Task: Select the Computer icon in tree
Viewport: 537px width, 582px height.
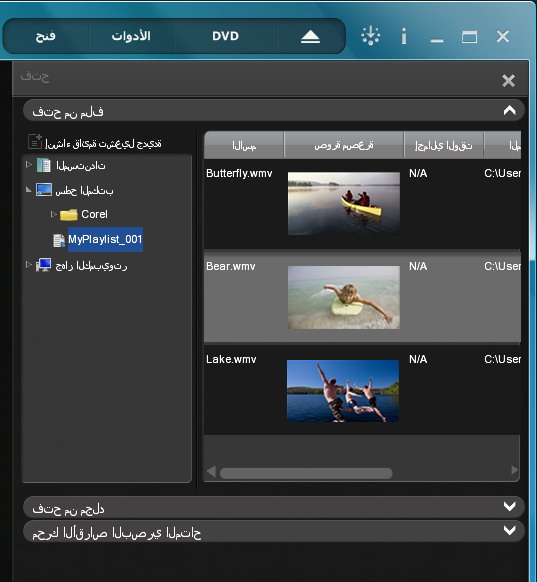Action: tap(43, 265)
